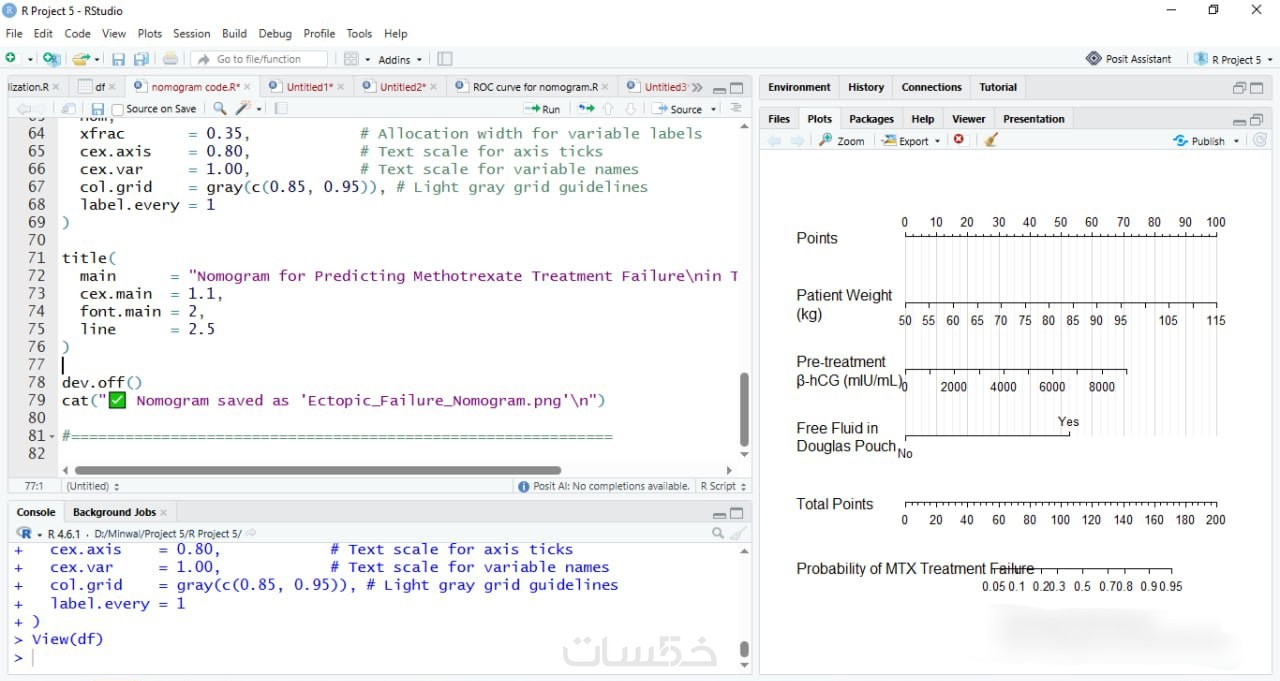This screenshot has height=681, width=1280.
Task: Open the Addins dropdown
Action: click(400, 59)
